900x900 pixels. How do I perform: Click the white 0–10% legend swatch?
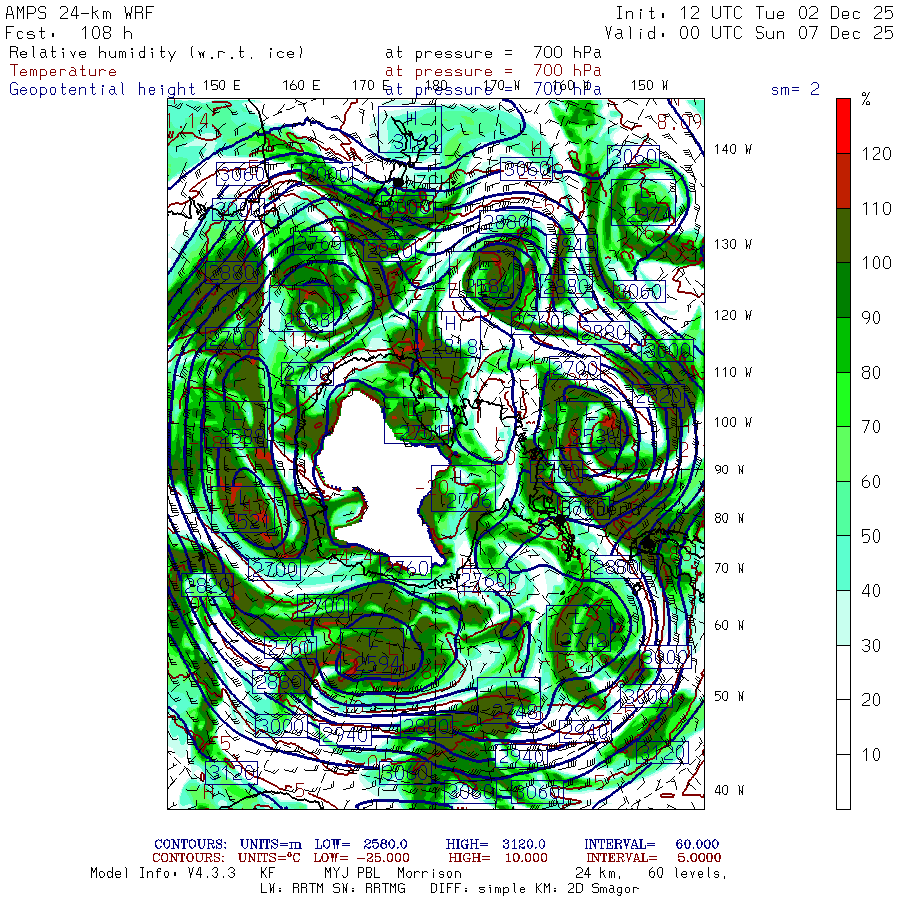pos(844,781)
